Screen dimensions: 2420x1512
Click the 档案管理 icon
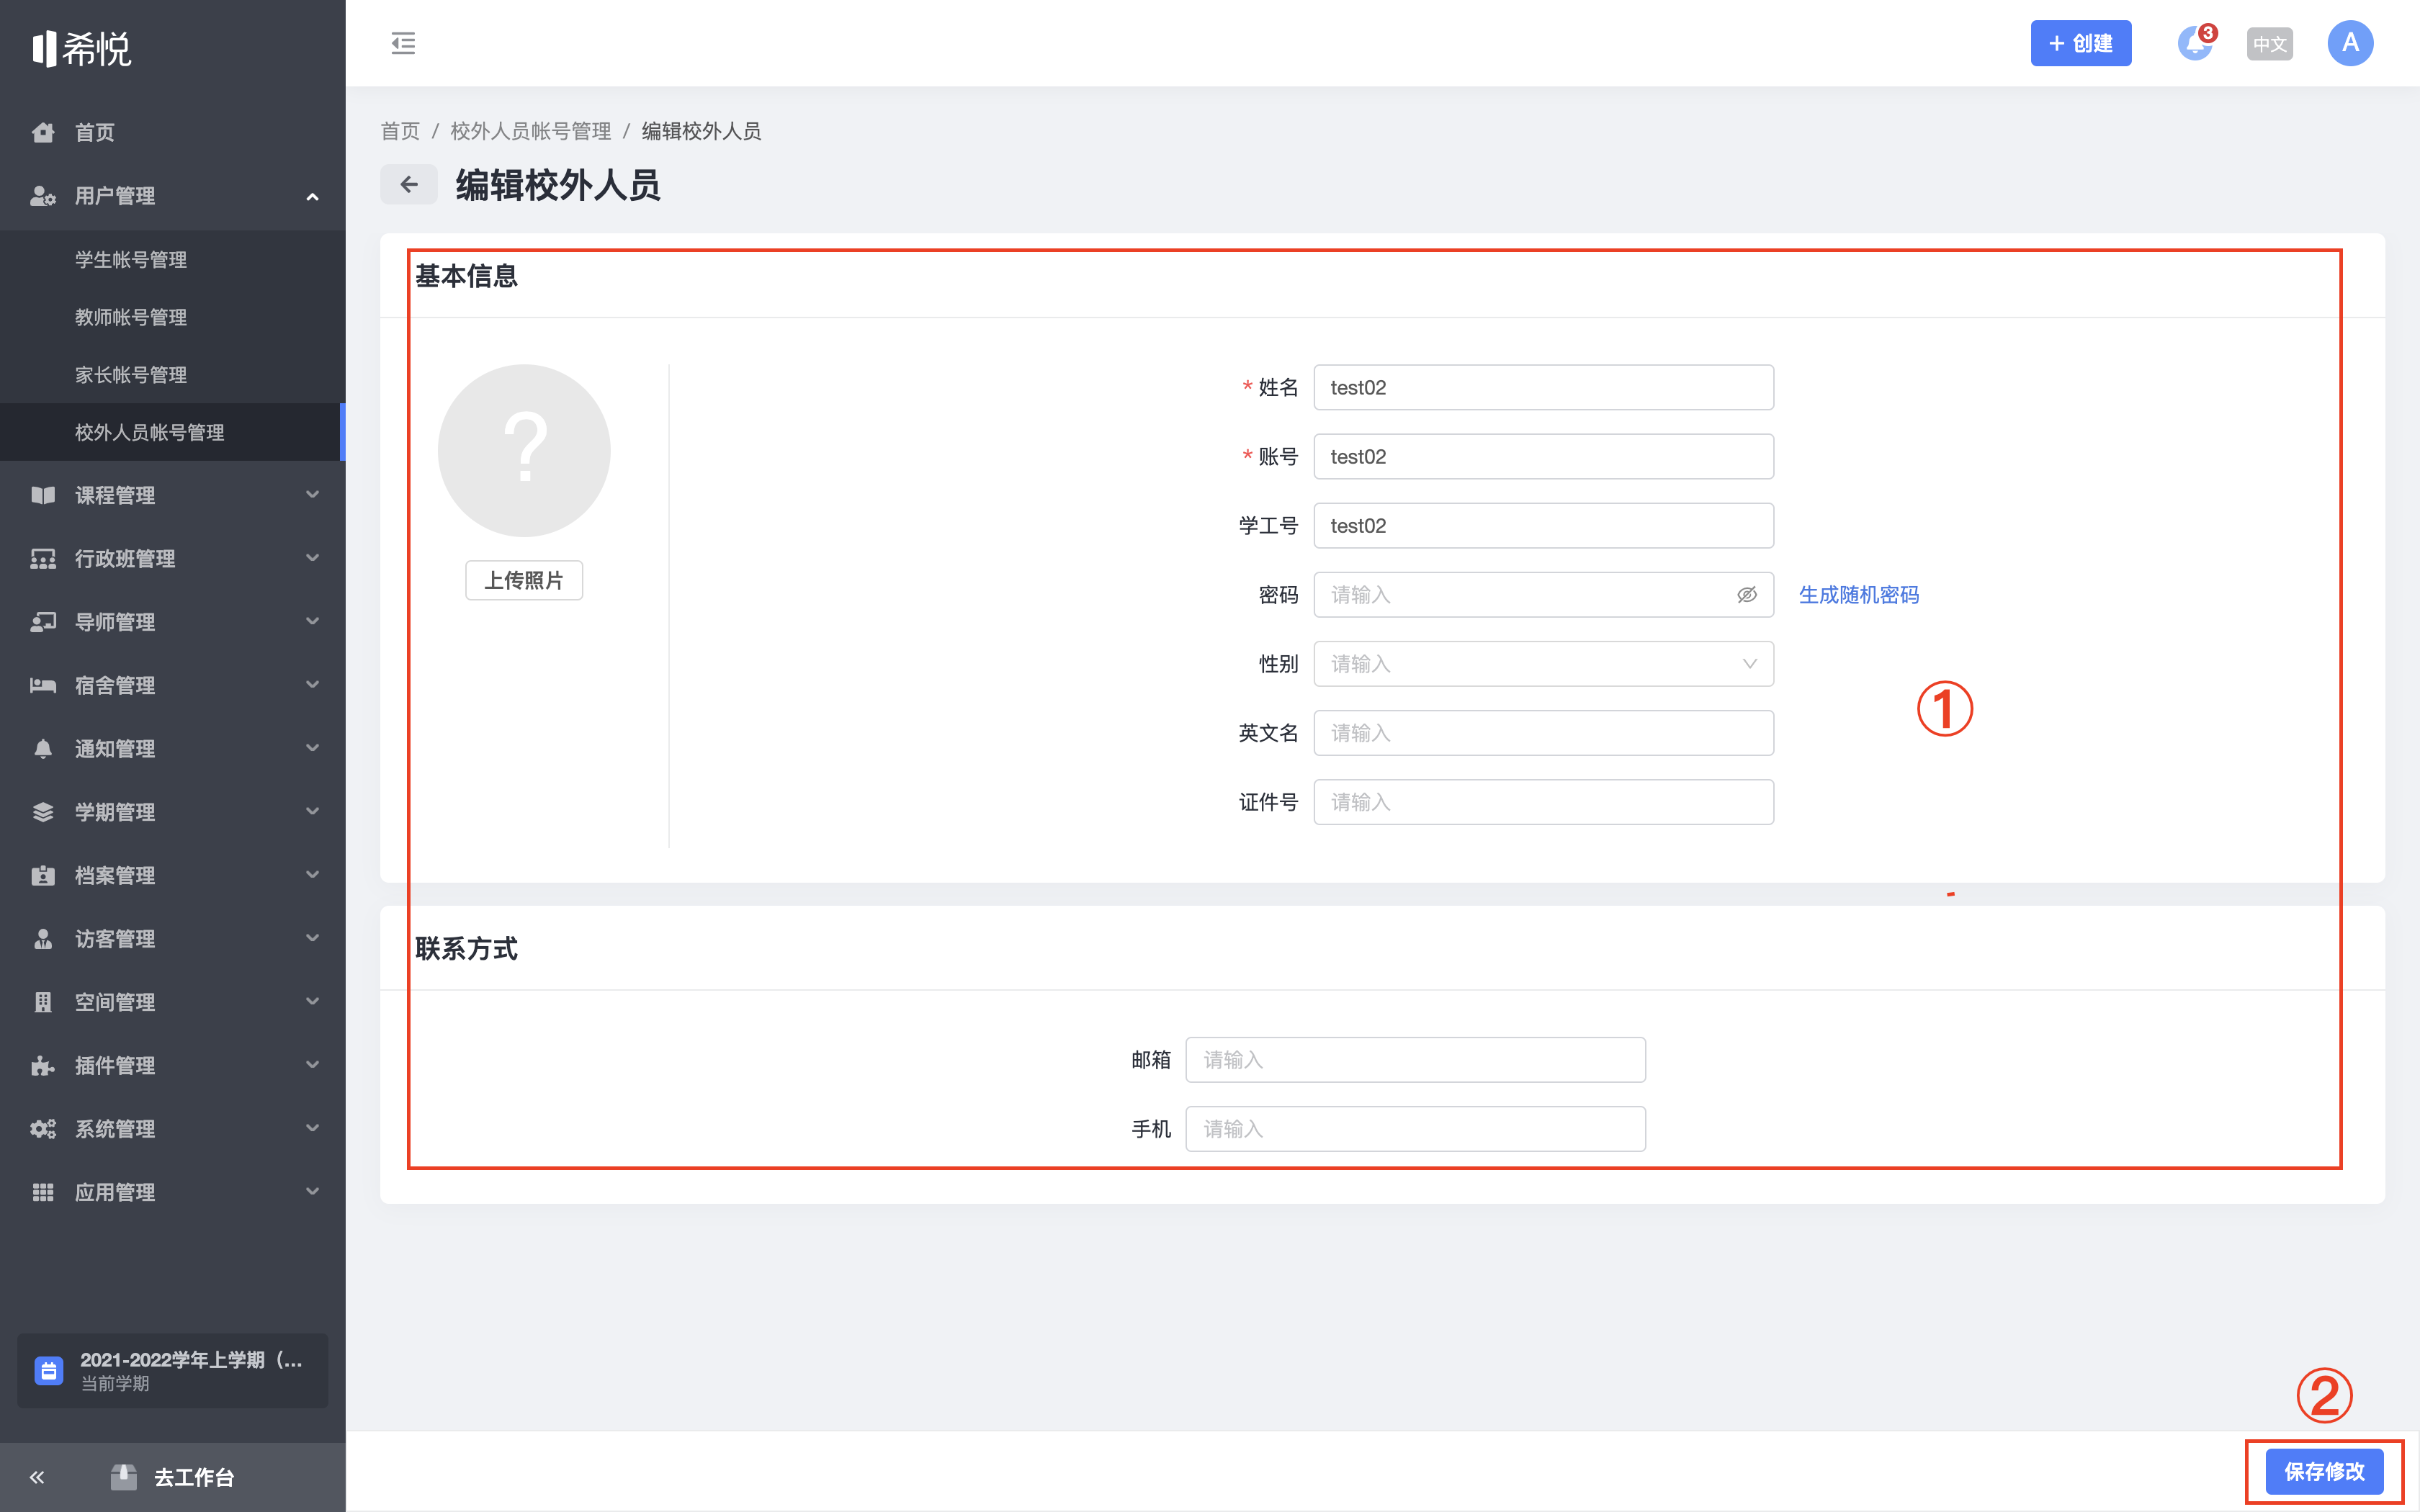click(43, 875)
